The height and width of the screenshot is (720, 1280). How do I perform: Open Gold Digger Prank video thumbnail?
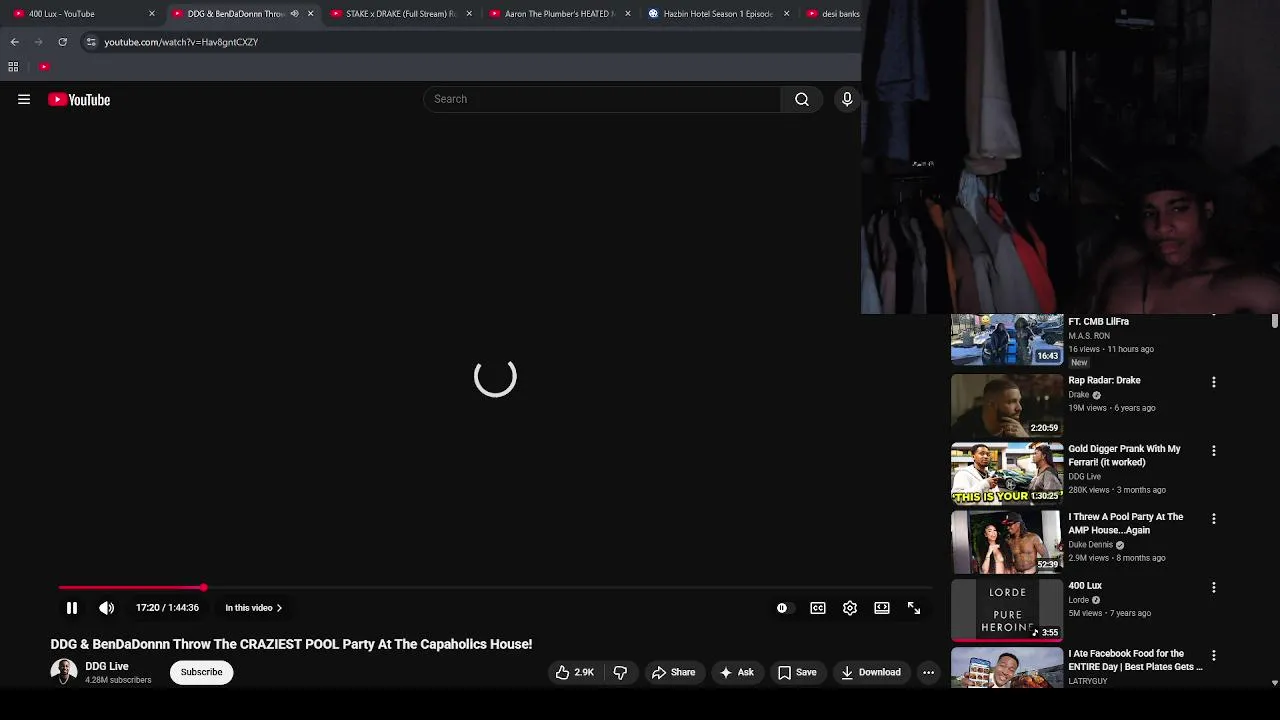coord(1006,473)
